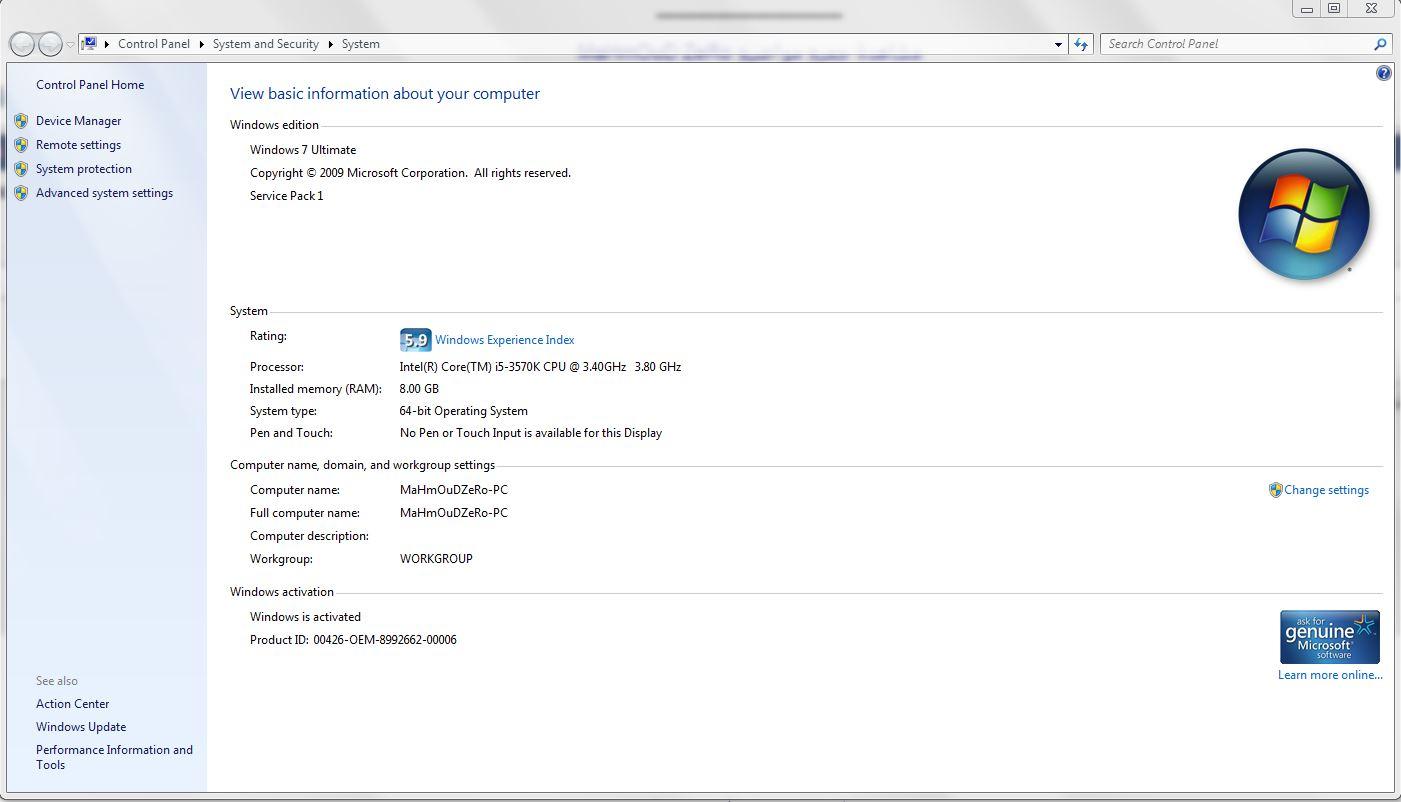Click the search magnifier icon
The image size is (1401, 802).
tap(1381, 44)
